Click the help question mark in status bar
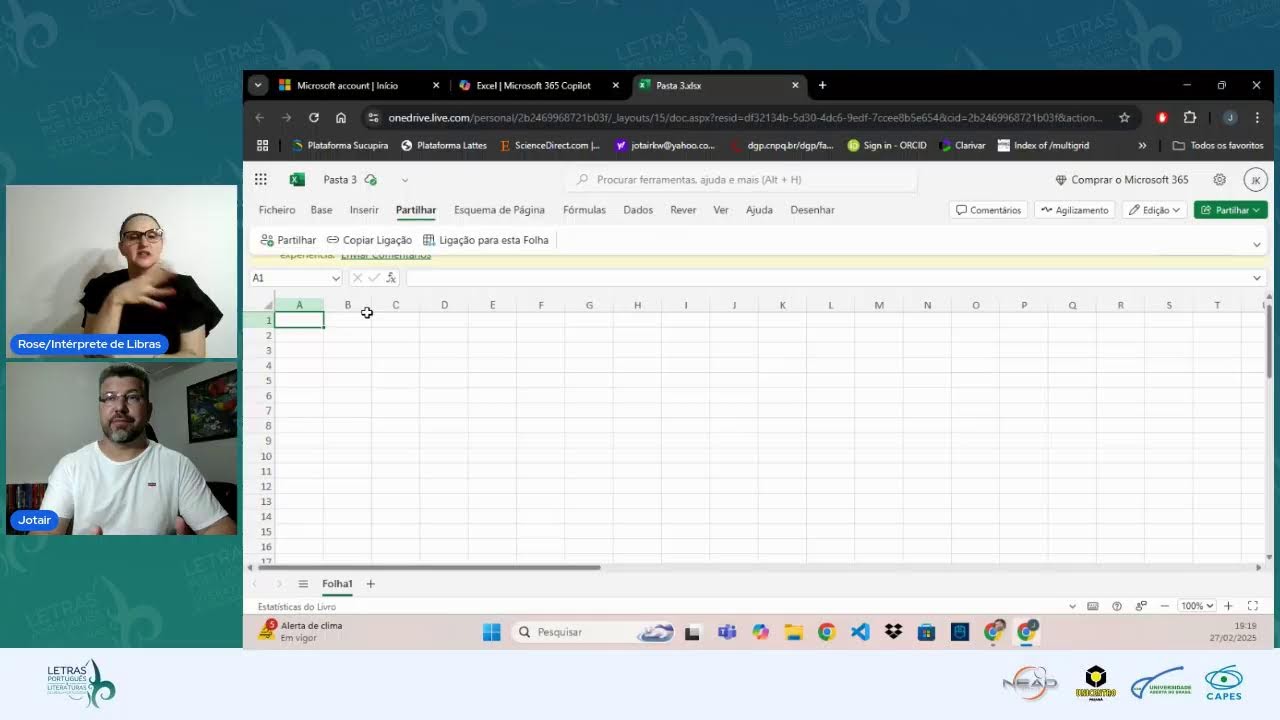 point(1117,606)
